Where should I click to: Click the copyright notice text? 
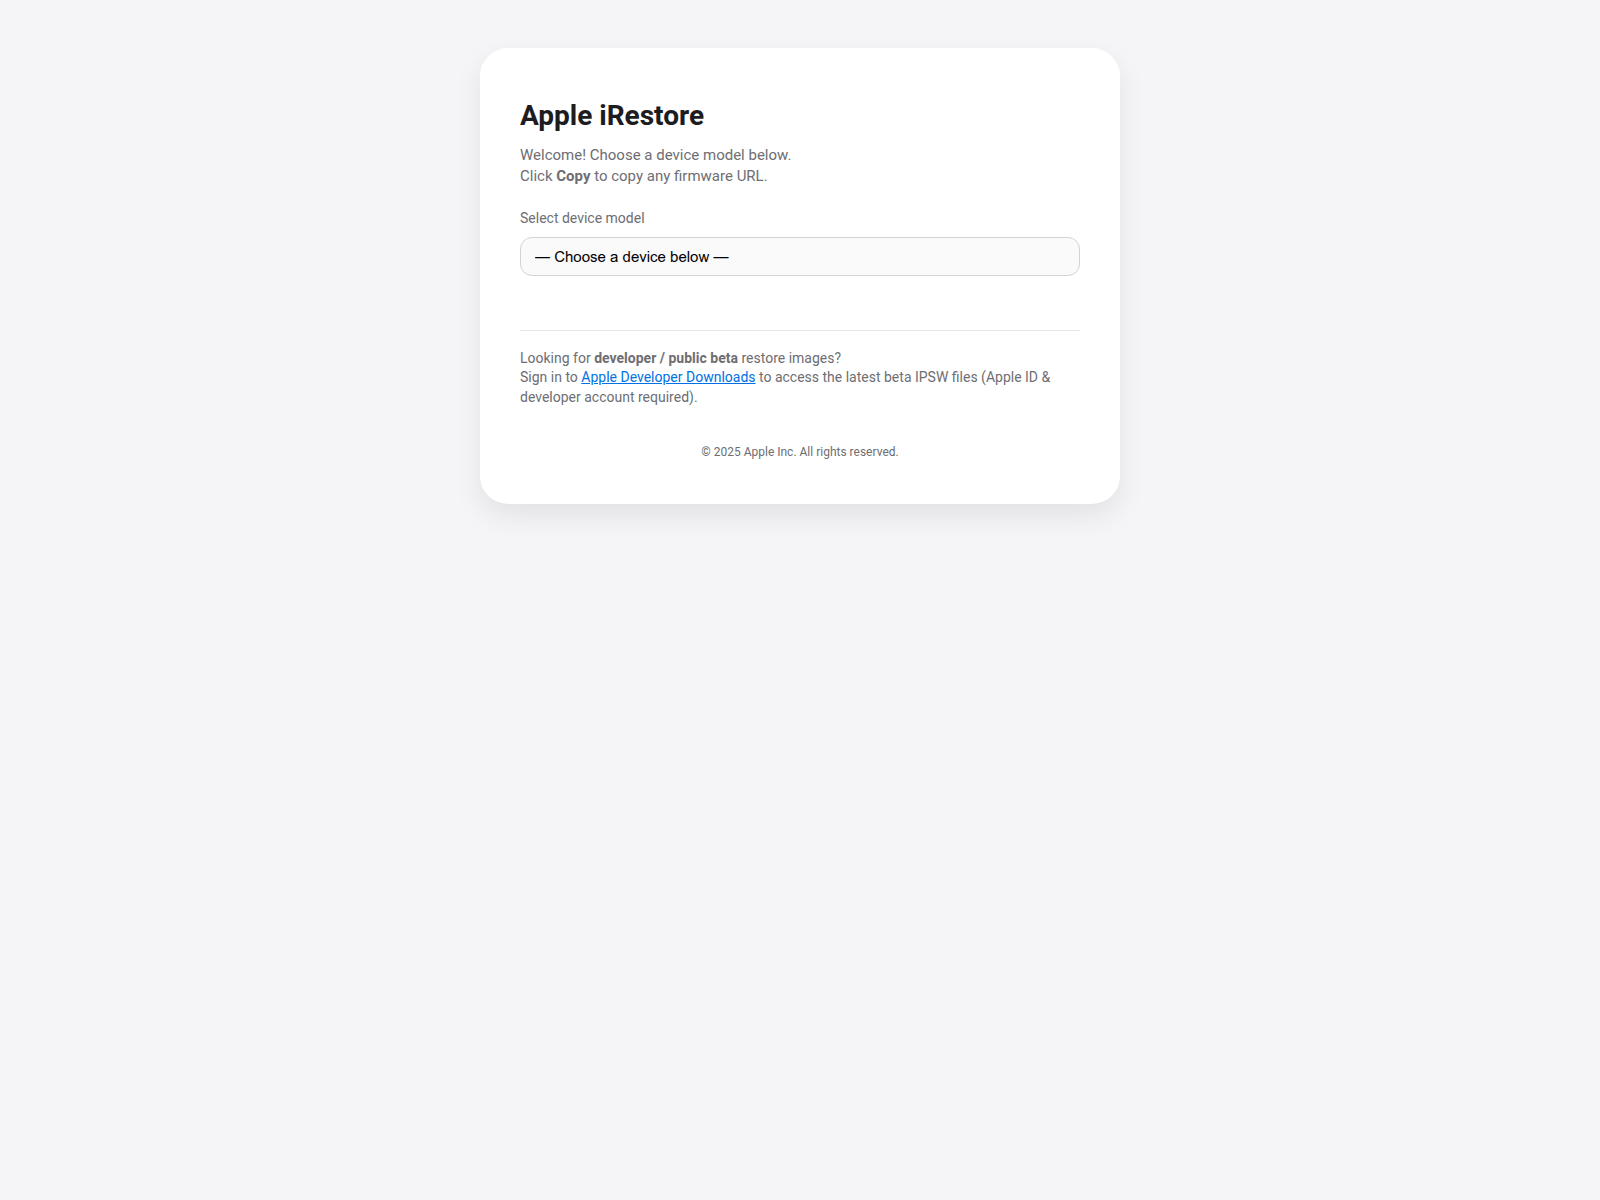coord(799,451)
